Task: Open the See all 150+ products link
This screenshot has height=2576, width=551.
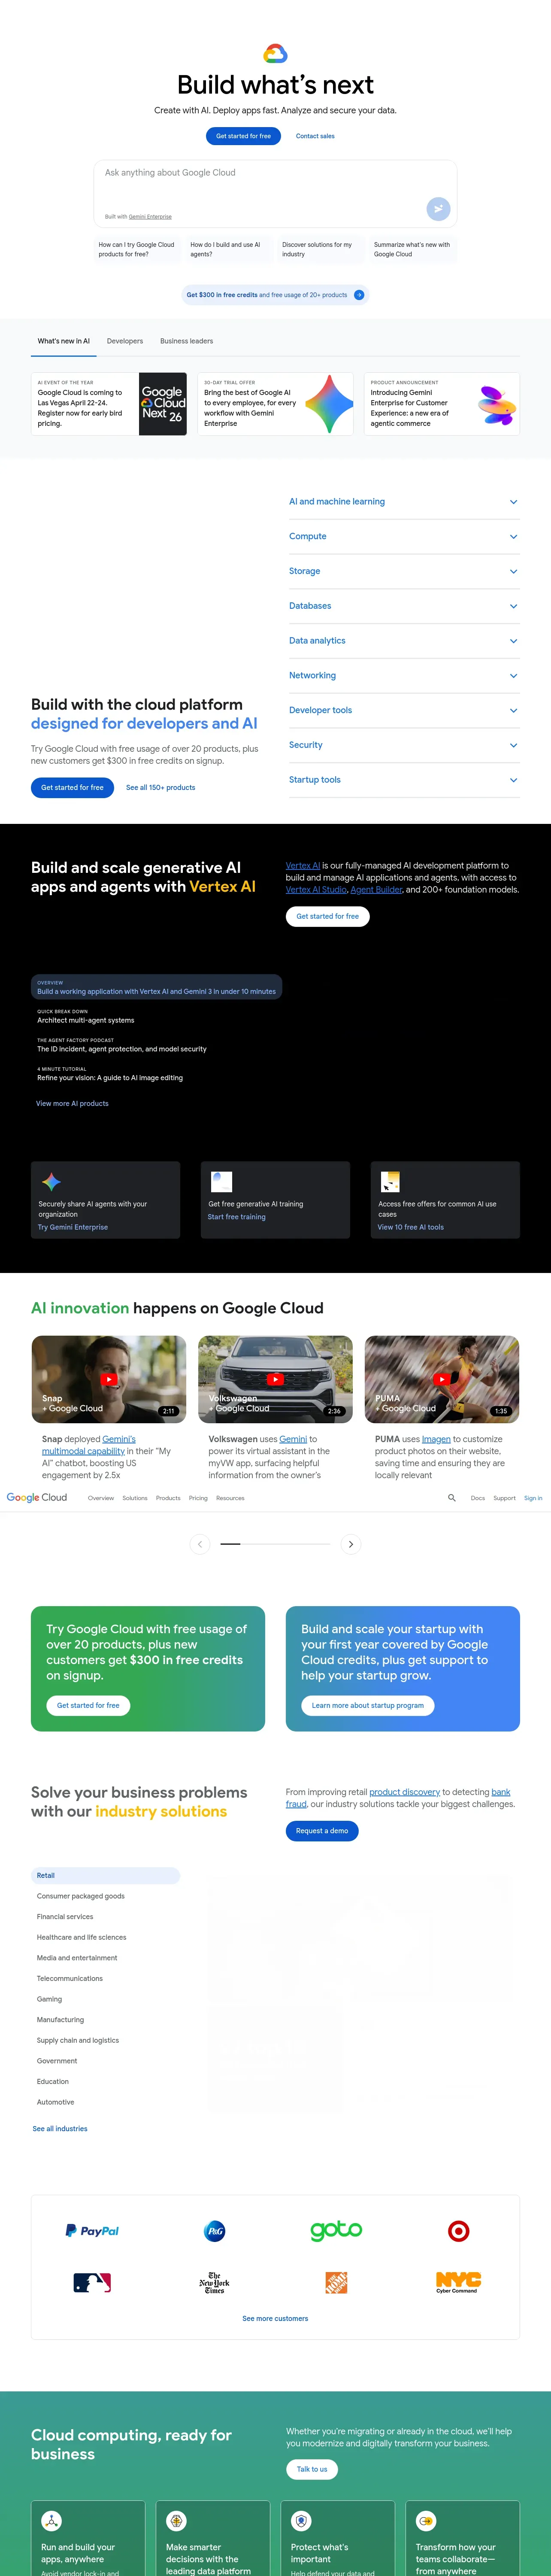Action: 161,788
